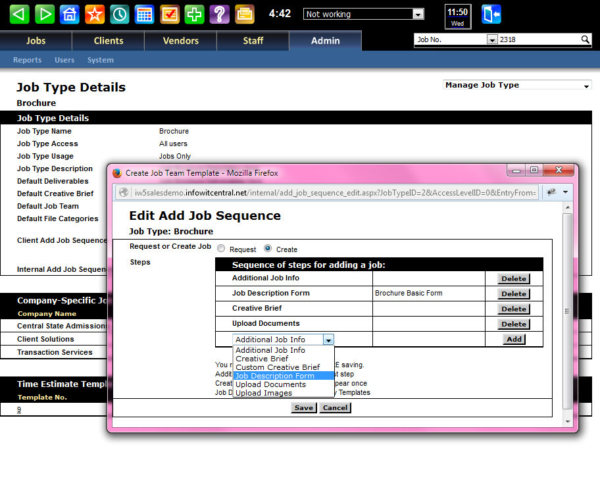Click the blue logout door icon
Screen dimensions: 600x491
pos(491,15)
